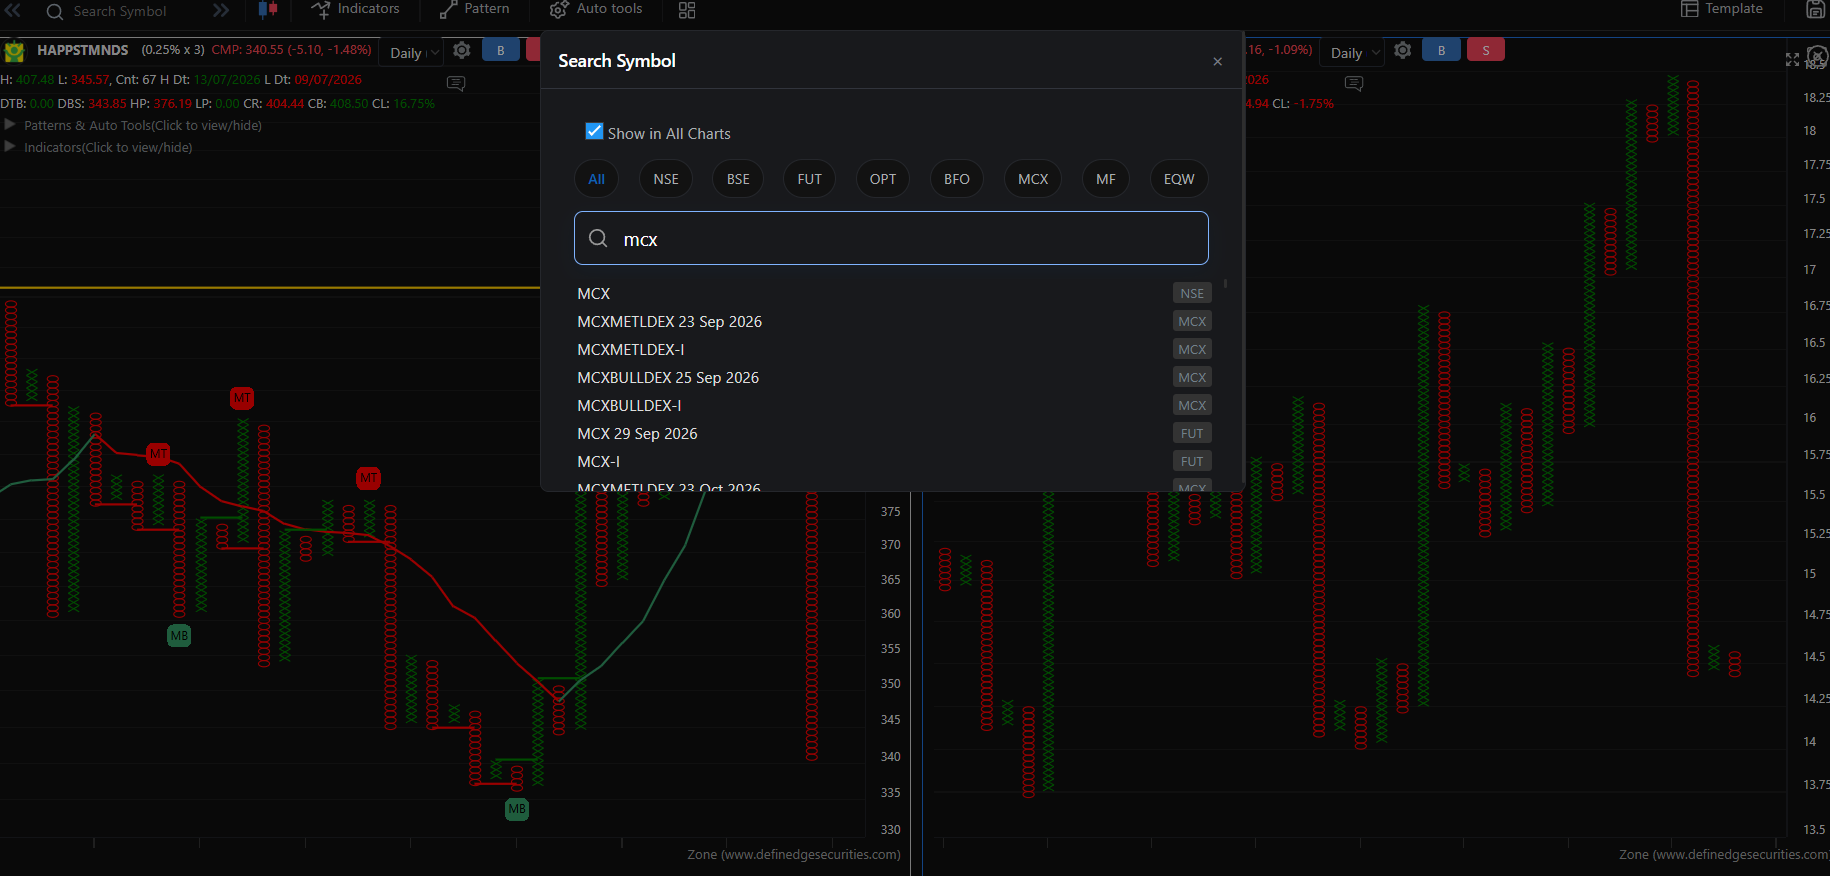The height and width of the screenshot is (876, 1830).
Task: Click the next-symbol double chevron in the toolbar
Action: (x=221, y=10)
